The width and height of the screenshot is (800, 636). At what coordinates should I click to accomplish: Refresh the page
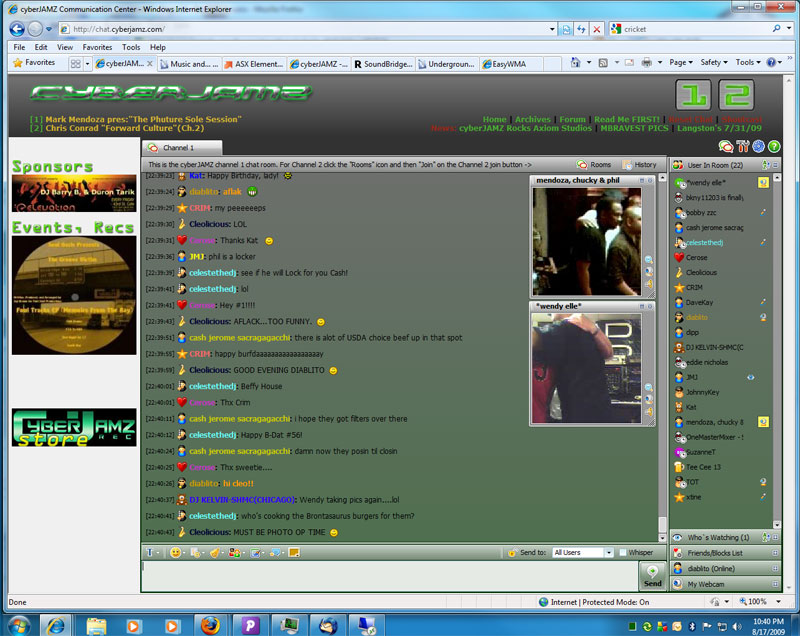tap(581, 29)
